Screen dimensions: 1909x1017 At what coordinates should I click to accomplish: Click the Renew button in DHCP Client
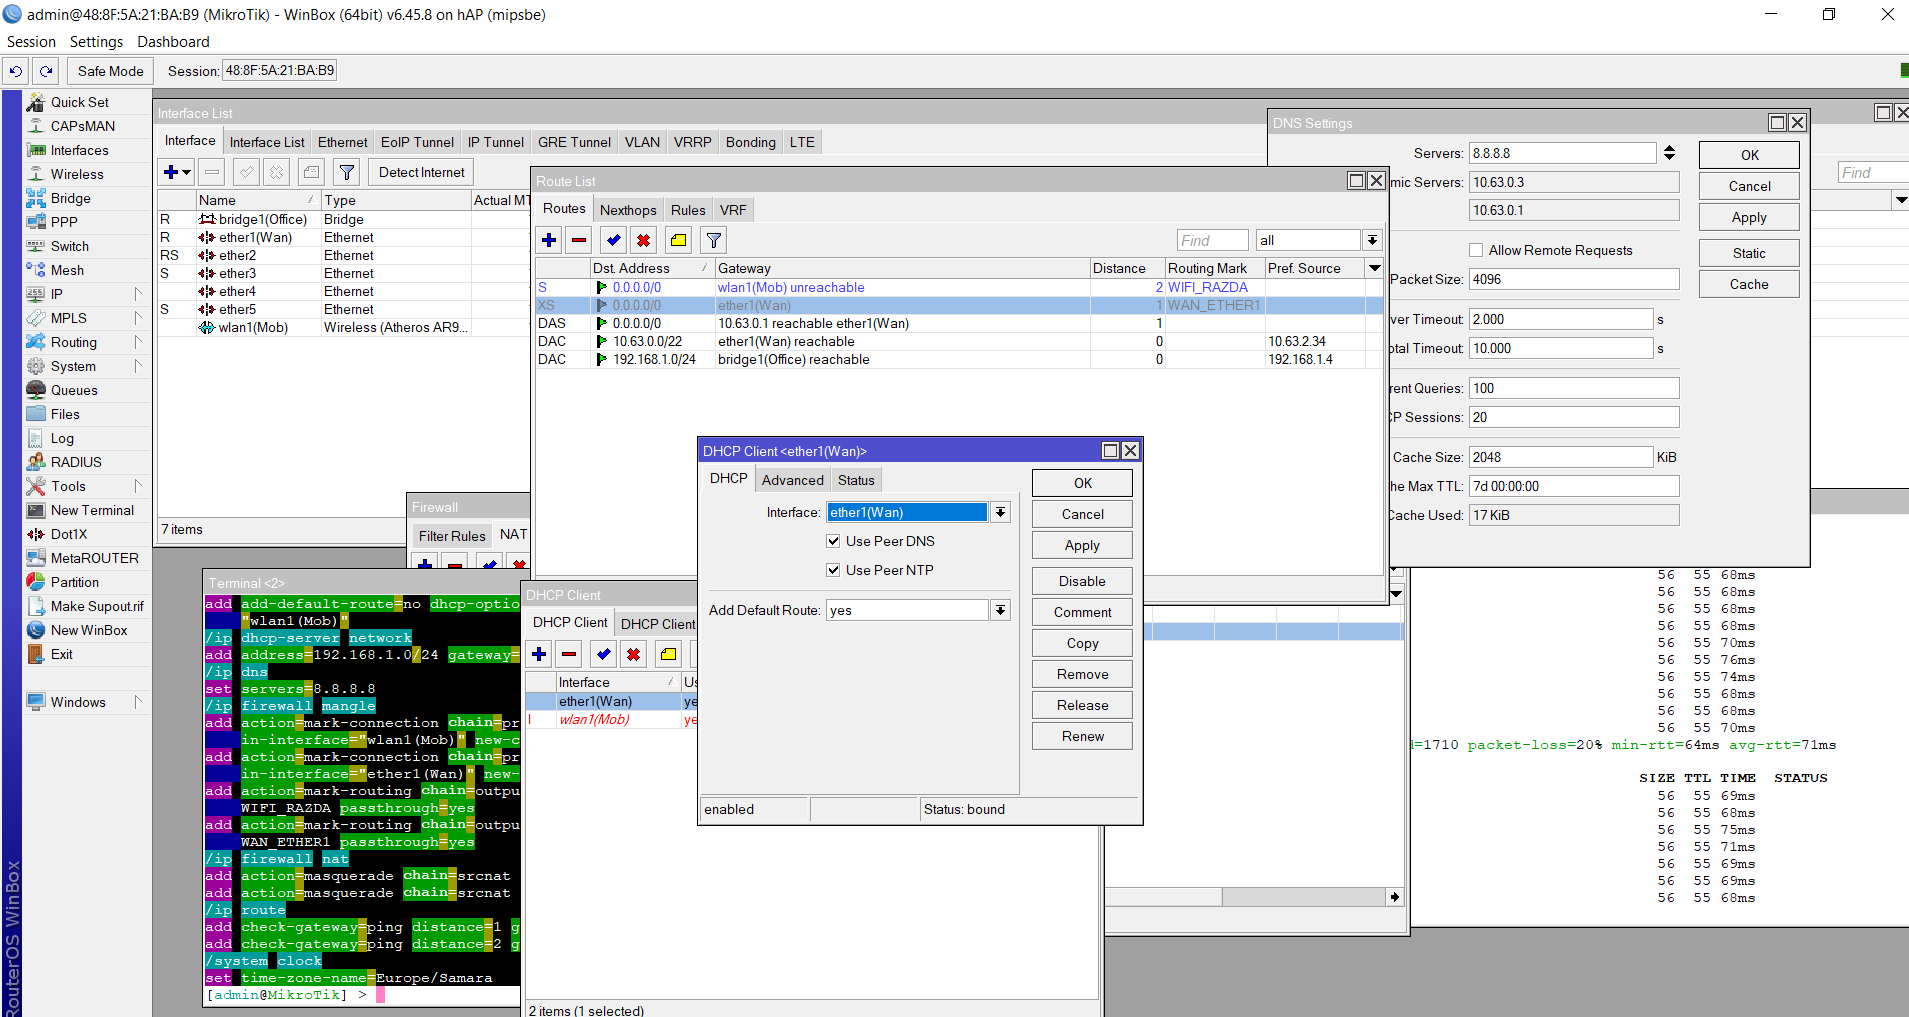pyautogui.click(x=1082, y=736)
